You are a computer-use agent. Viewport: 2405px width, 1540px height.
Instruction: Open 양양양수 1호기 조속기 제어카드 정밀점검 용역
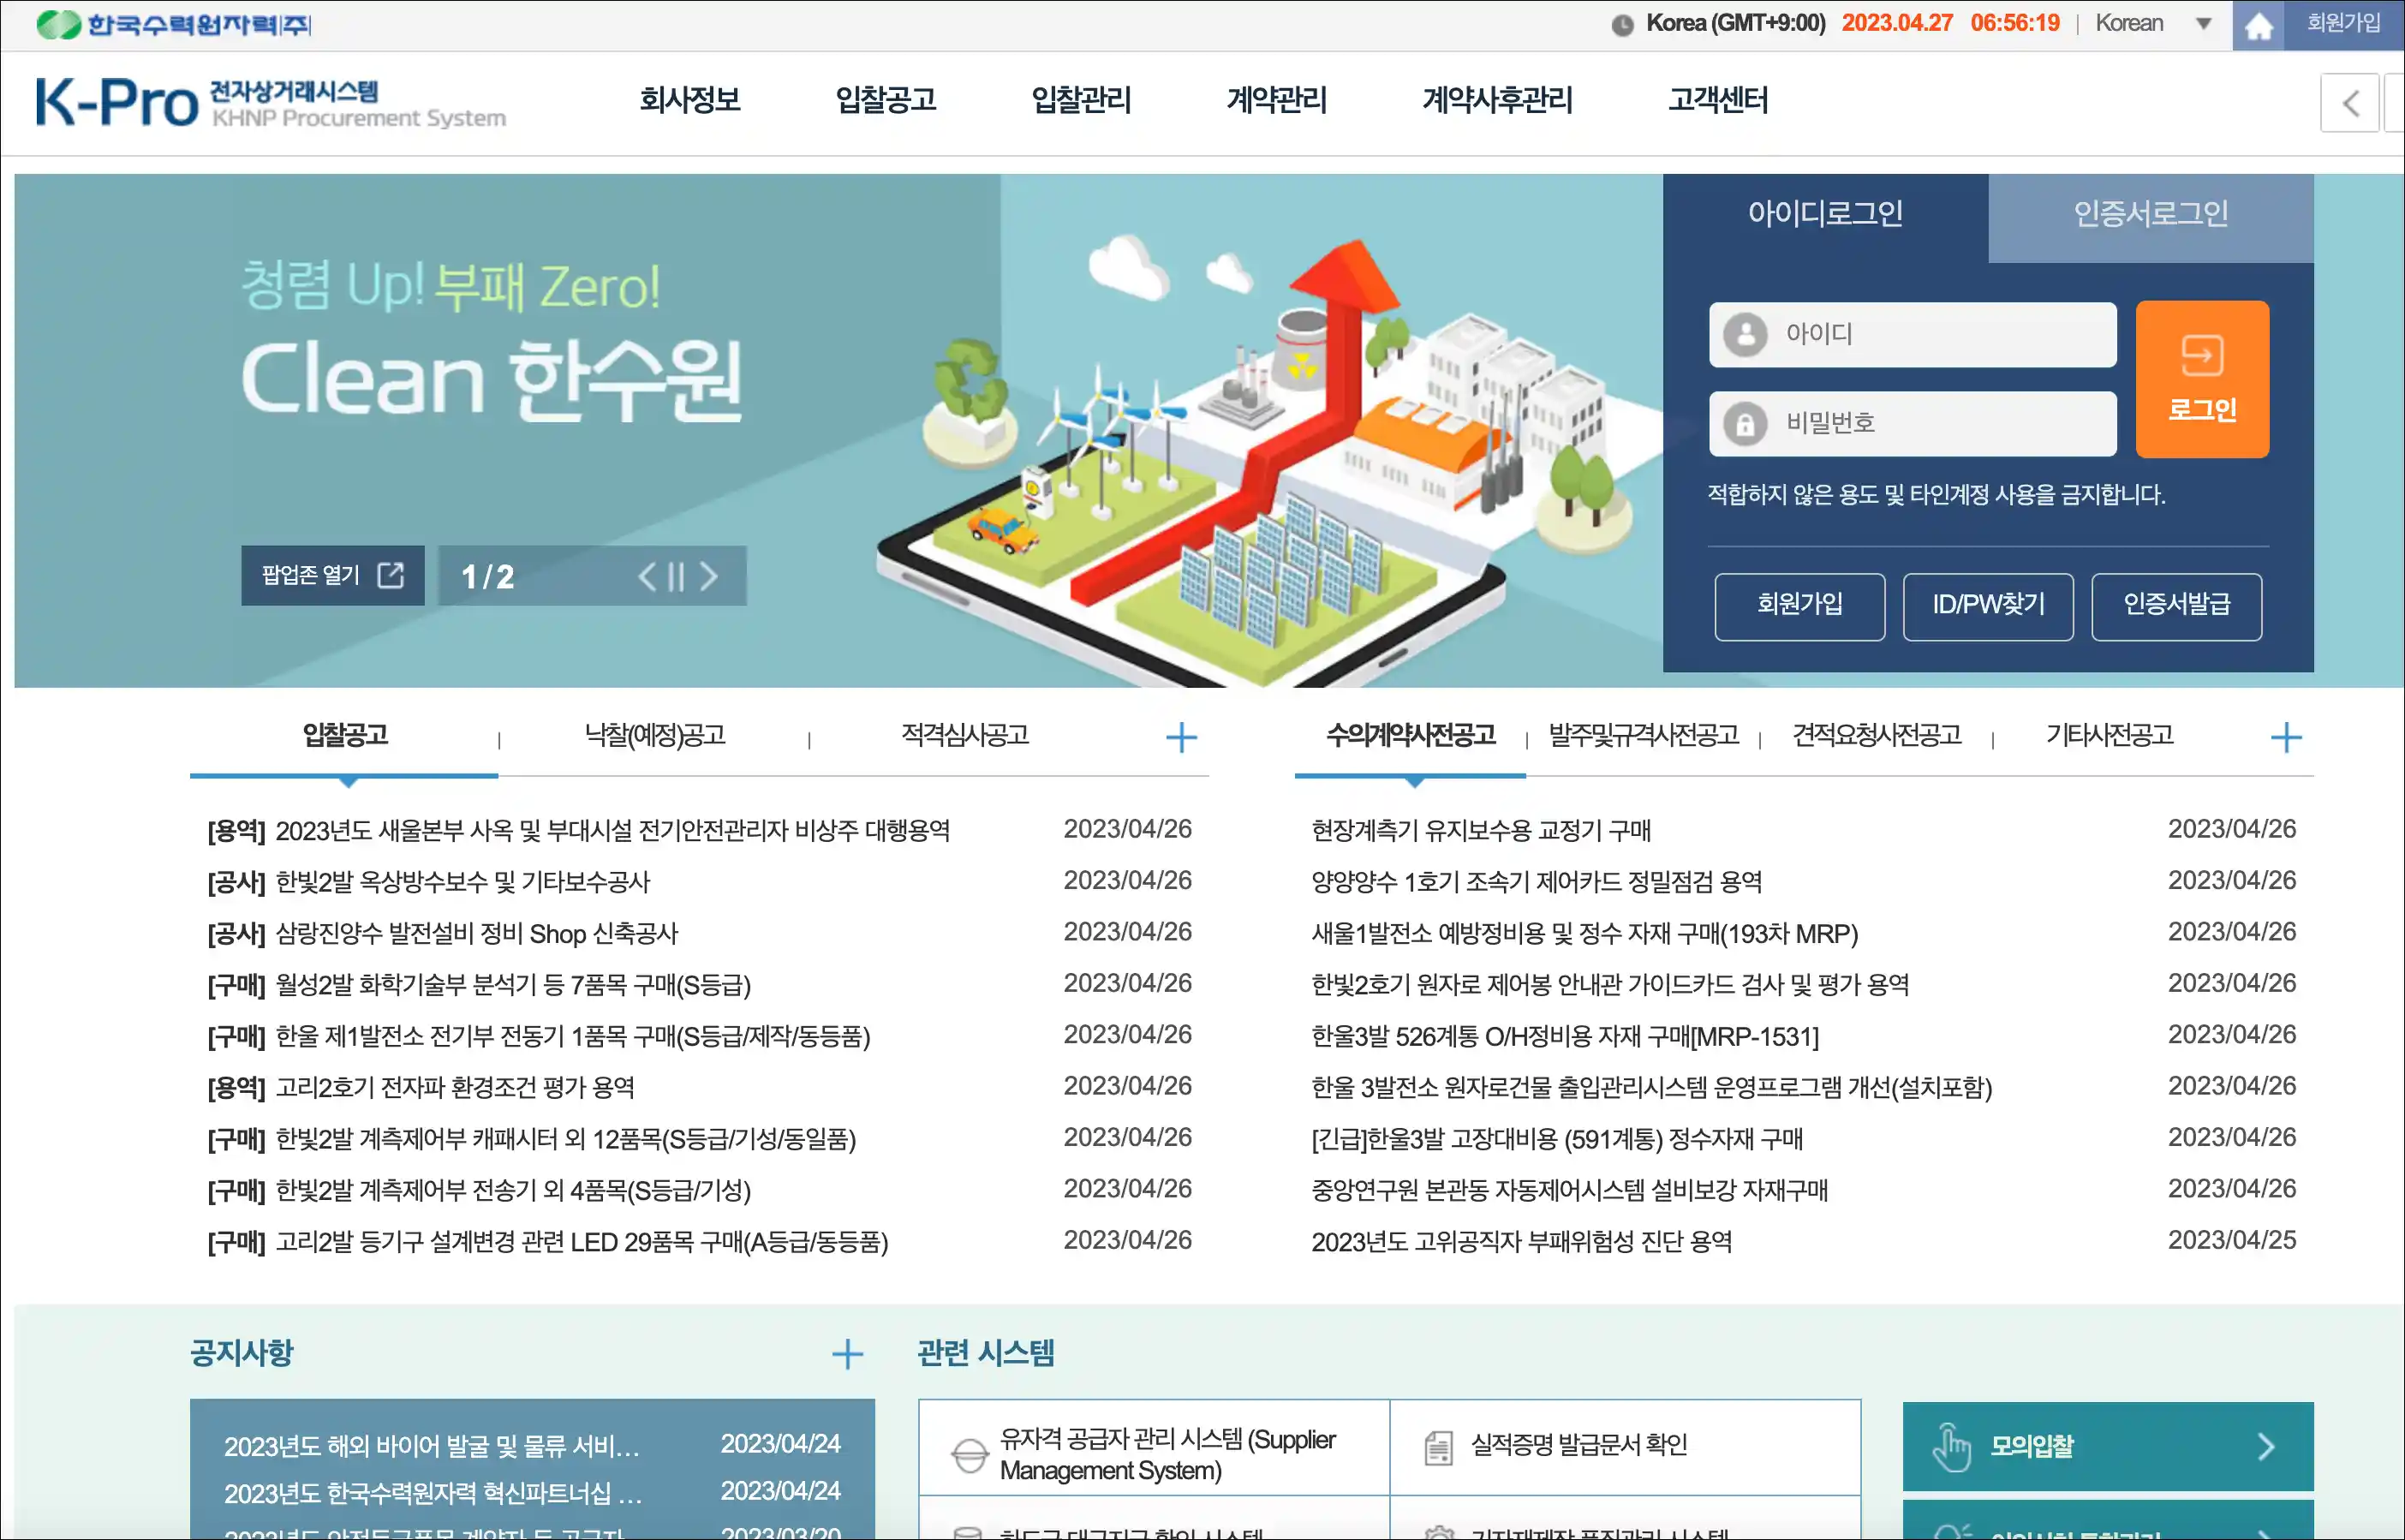(x=1537, y=883)
